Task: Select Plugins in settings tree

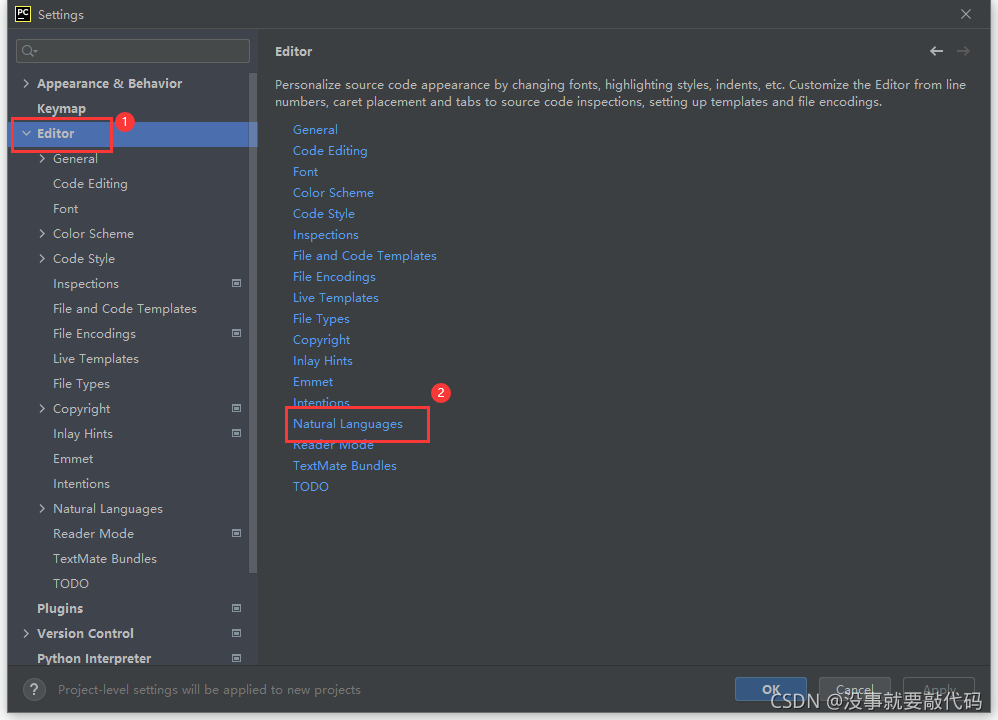Action: (60, 609)
